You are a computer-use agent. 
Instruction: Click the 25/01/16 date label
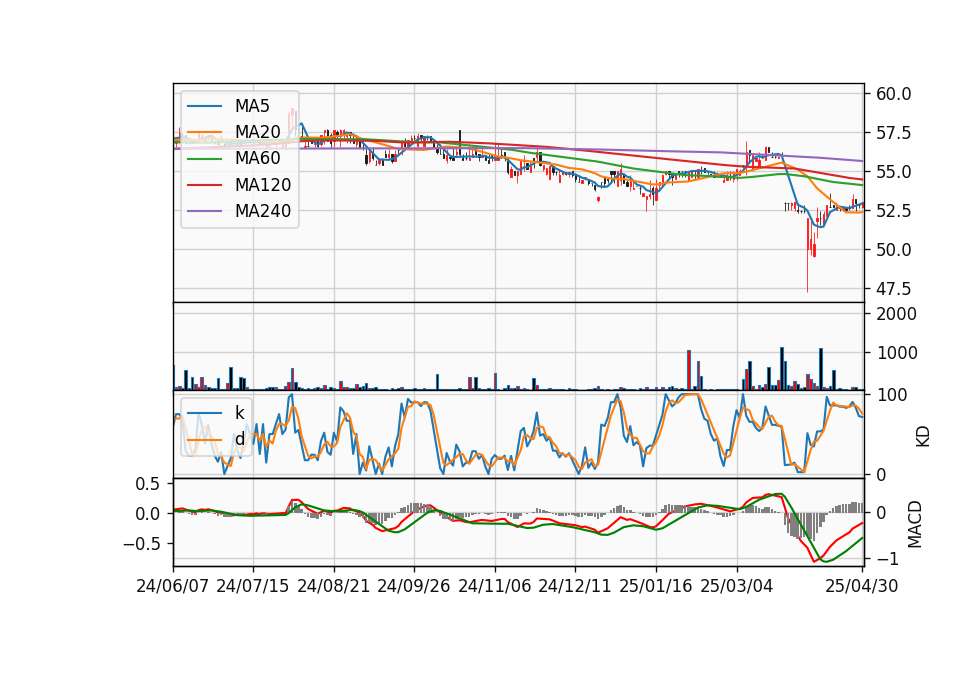(656, 586)
